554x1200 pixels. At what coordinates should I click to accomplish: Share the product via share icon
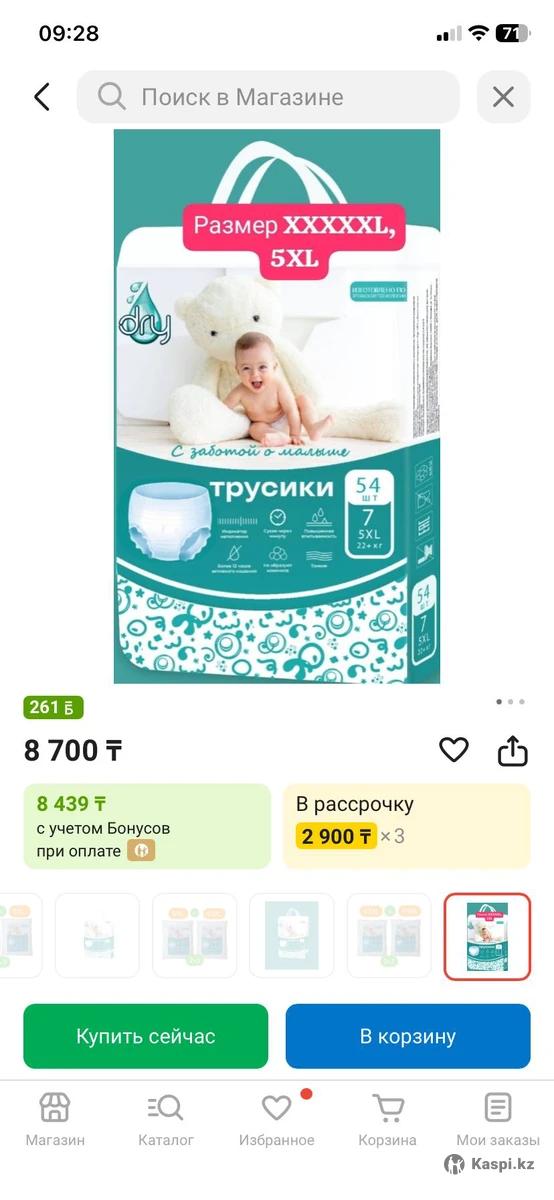tap(512, 750)
